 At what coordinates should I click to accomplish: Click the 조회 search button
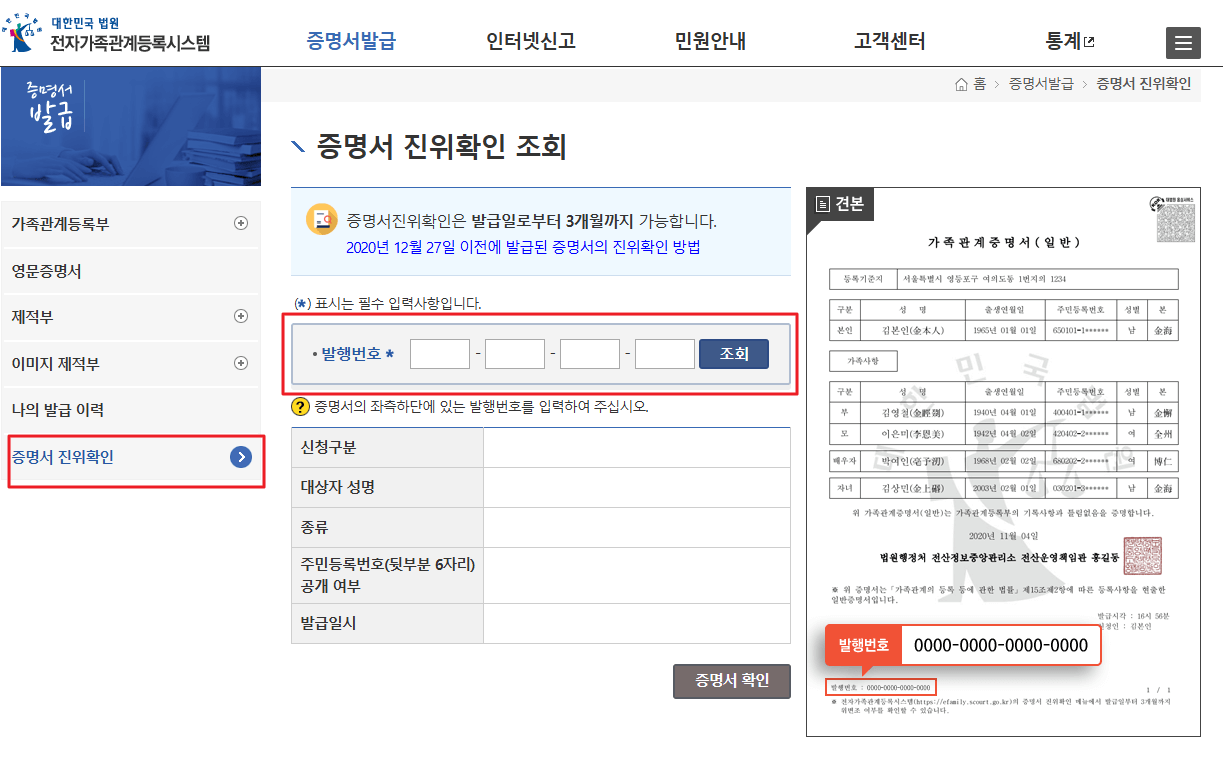click(x=733, y=353)
